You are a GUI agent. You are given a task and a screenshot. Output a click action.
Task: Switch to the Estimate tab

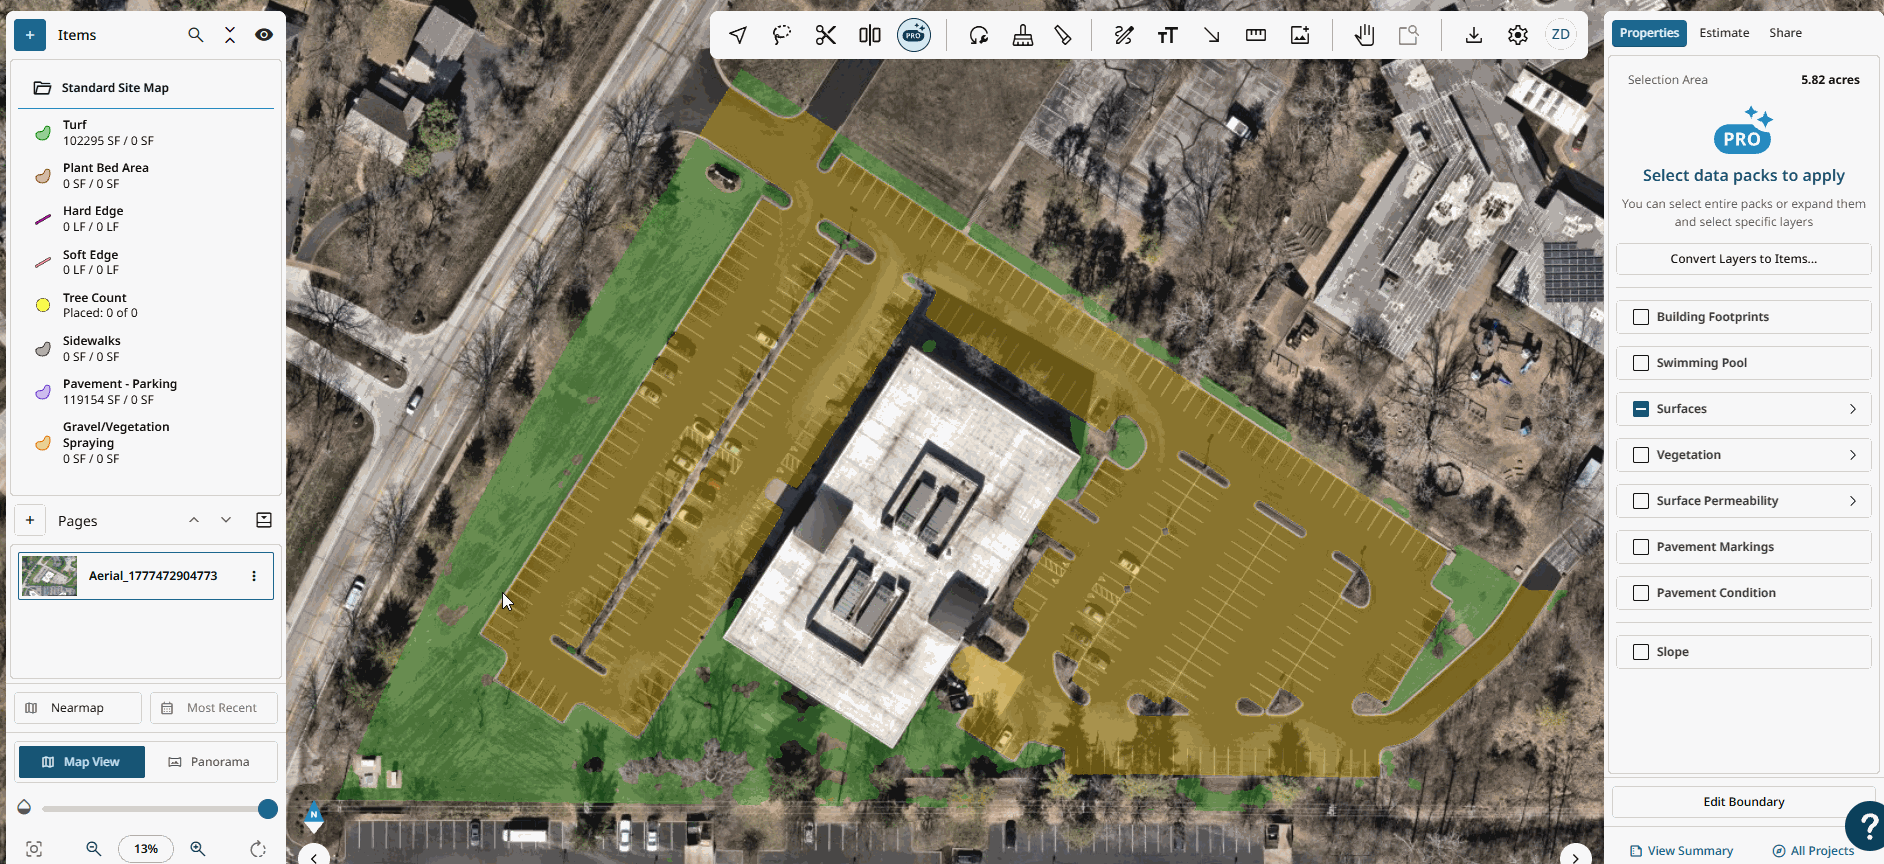pyautogui.click(x=1724, y=33)
